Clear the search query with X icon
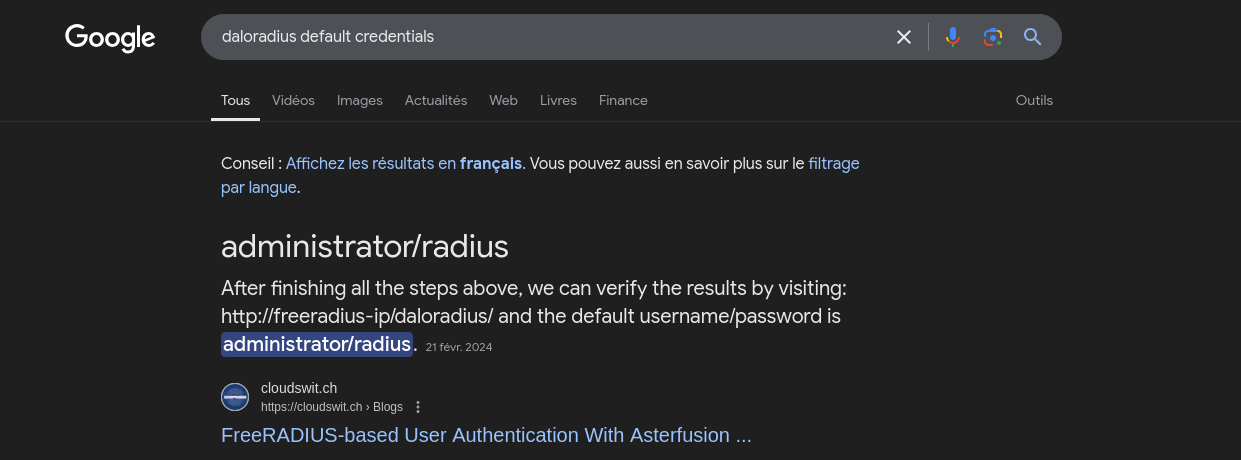The height and width of the screenshot is (460, 1241). 904,37
